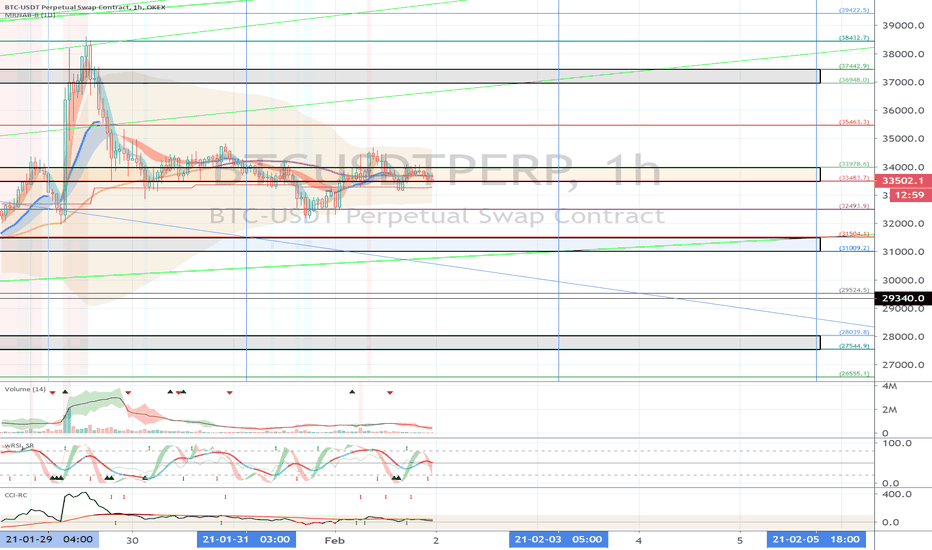The height and width of the screenshot is (550, 932).
Task: Click the (28039.8) level label
Action: [x=854, y=332]
